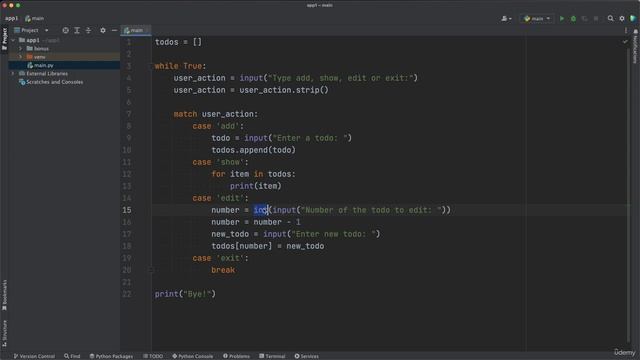Click the Run with Coverage icon
The image size is (640, 360).
584,18
